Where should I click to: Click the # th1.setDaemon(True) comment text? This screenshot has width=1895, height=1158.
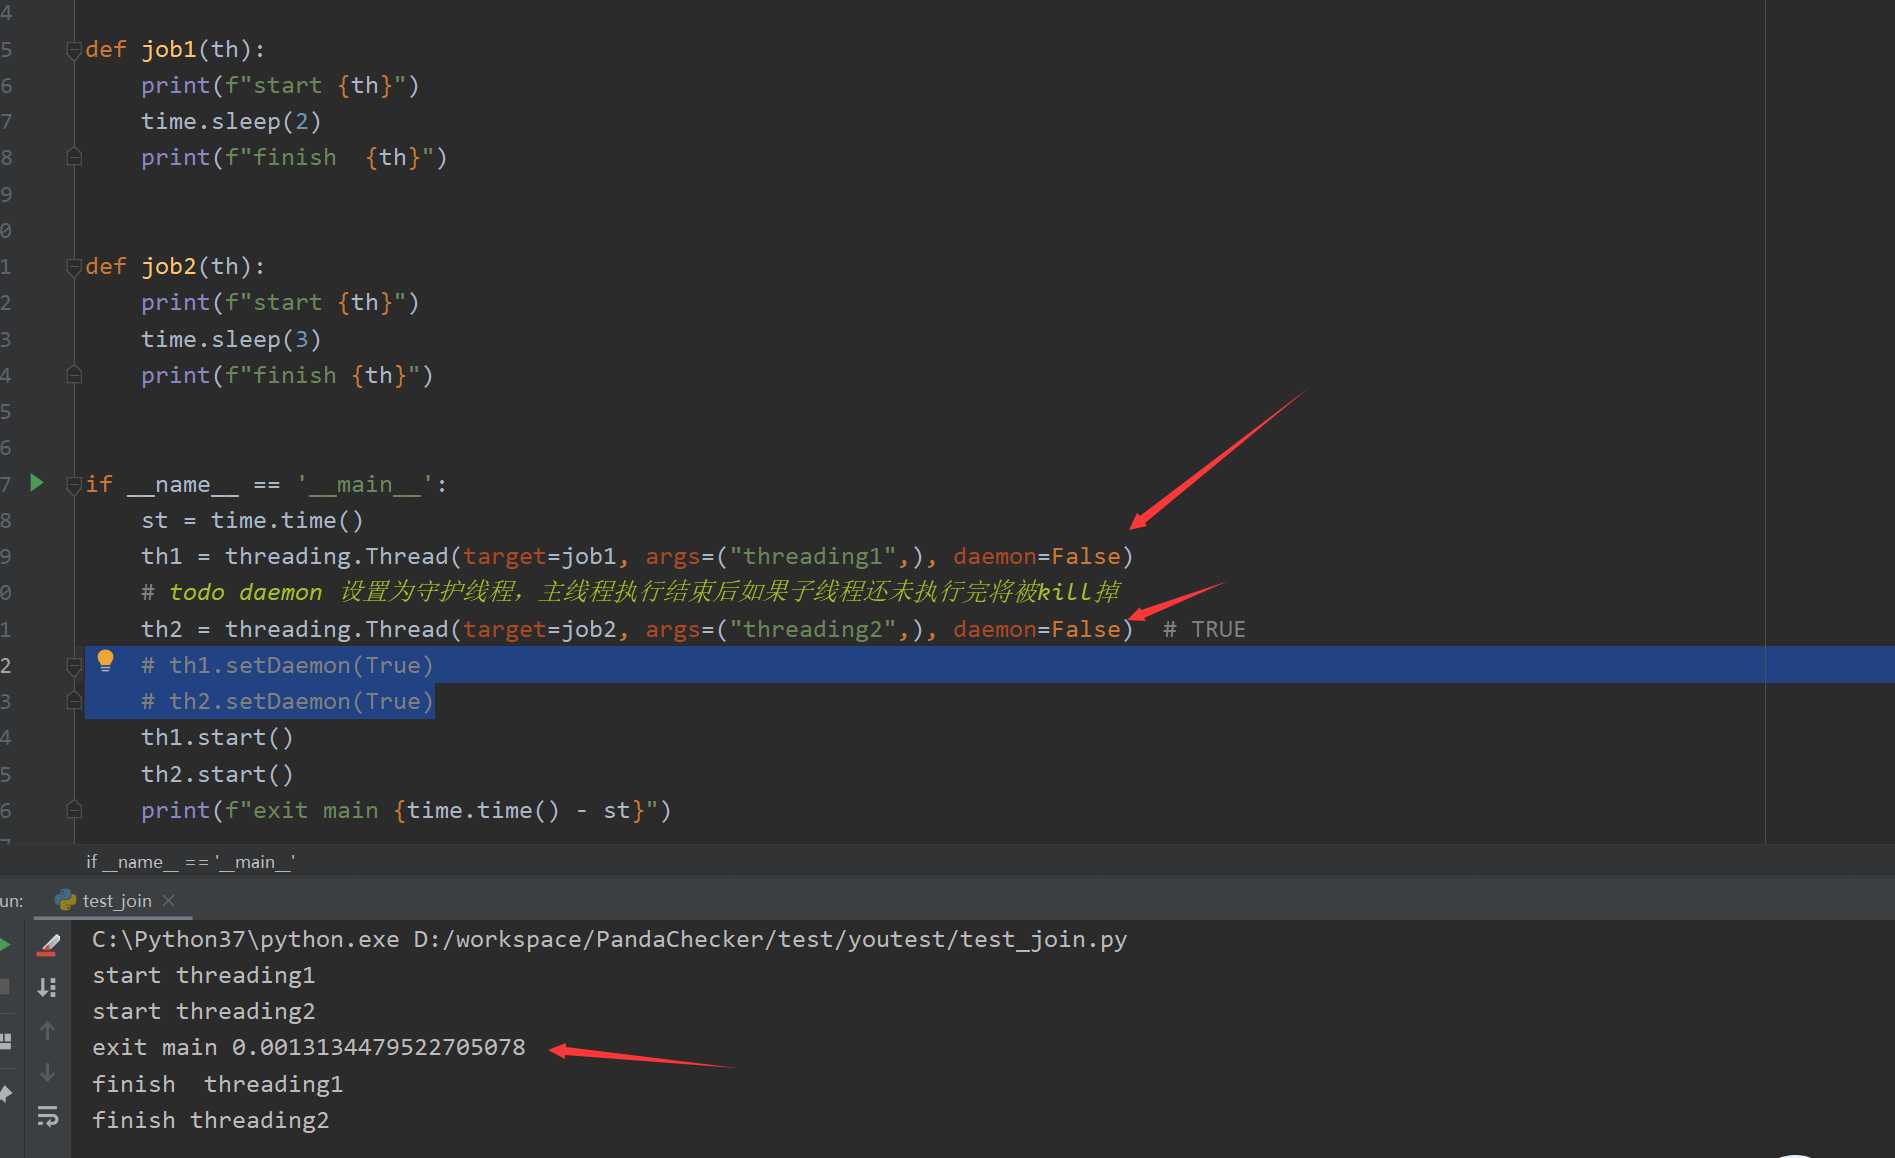(x=287, y=665)
